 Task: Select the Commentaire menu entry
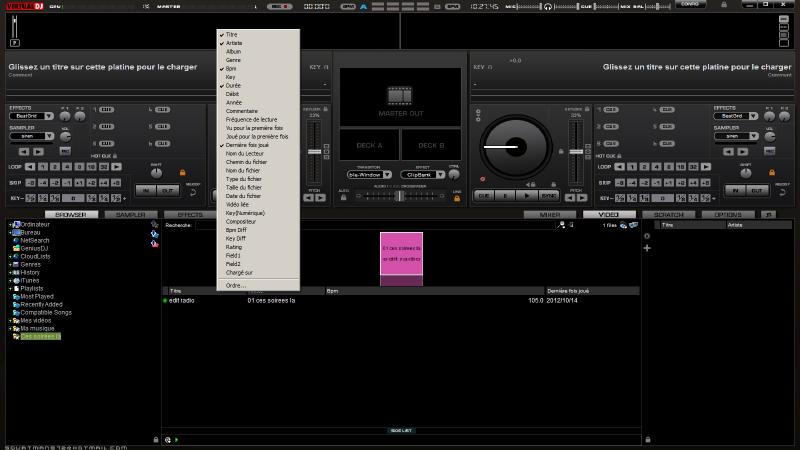pyautogui.click(x=243, y=110)
